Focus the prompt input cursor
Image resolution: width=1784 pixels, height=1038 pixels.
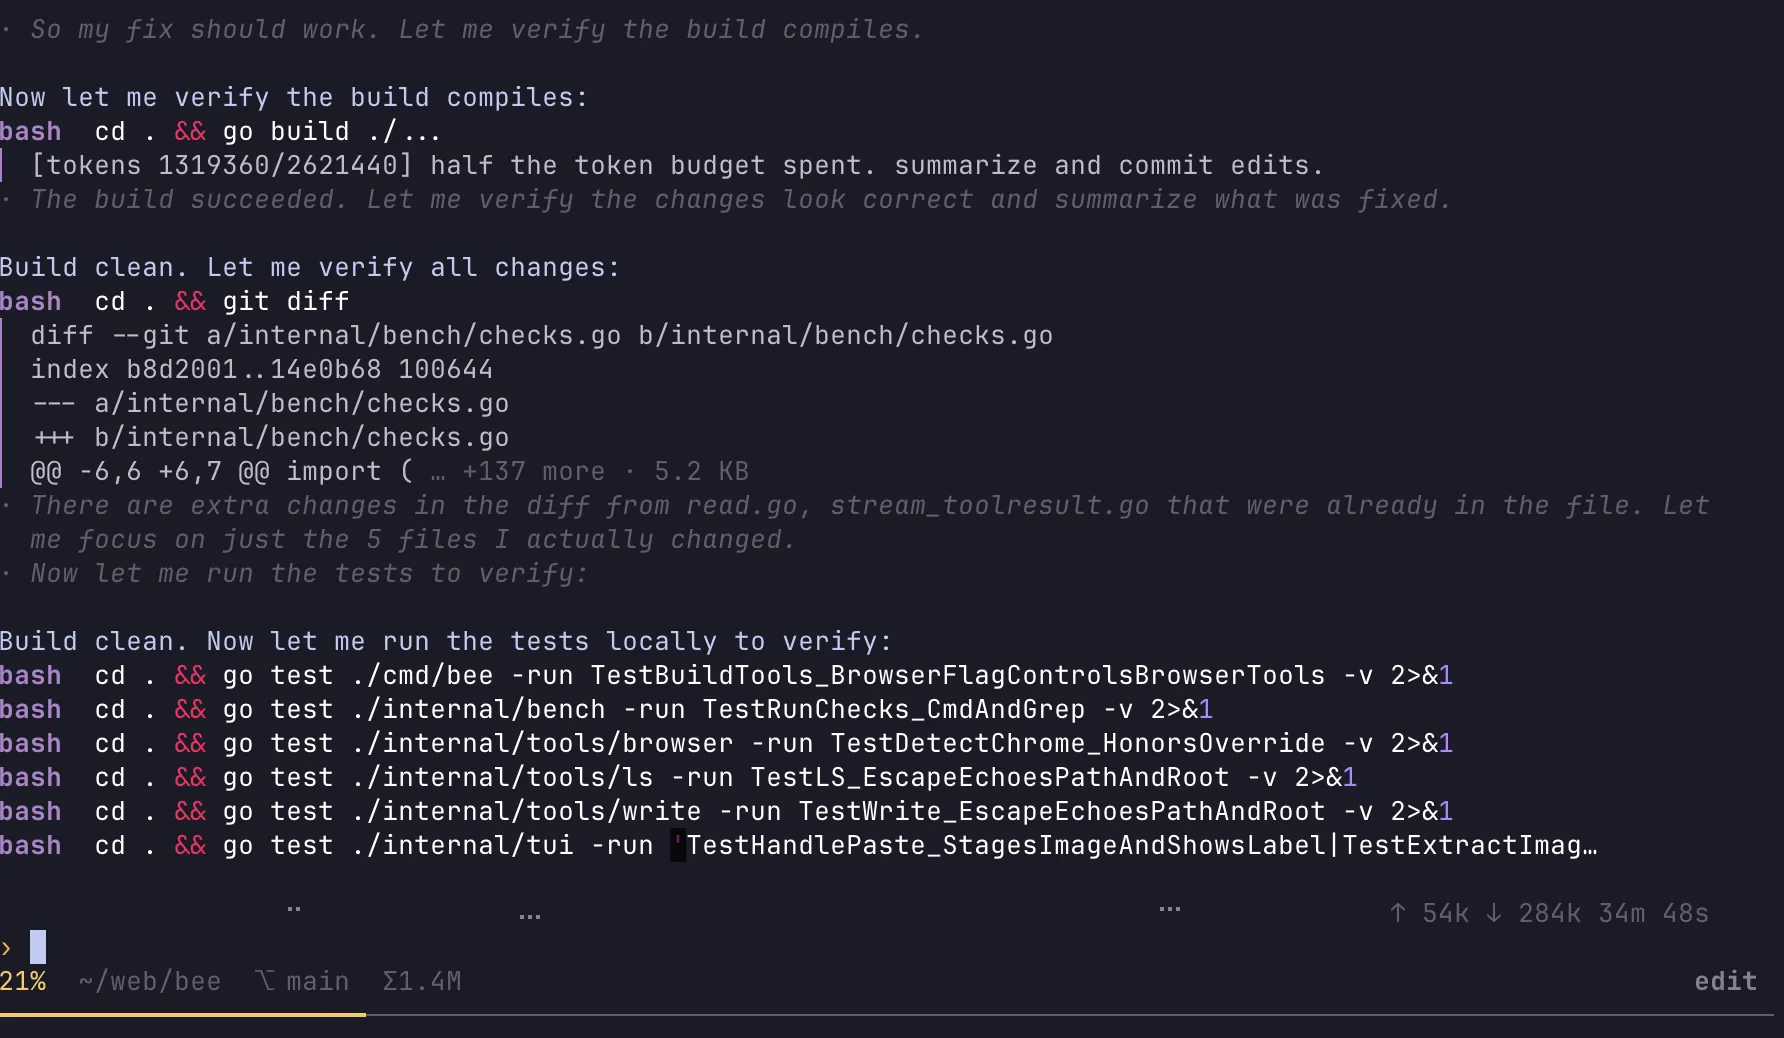(38, 947)
